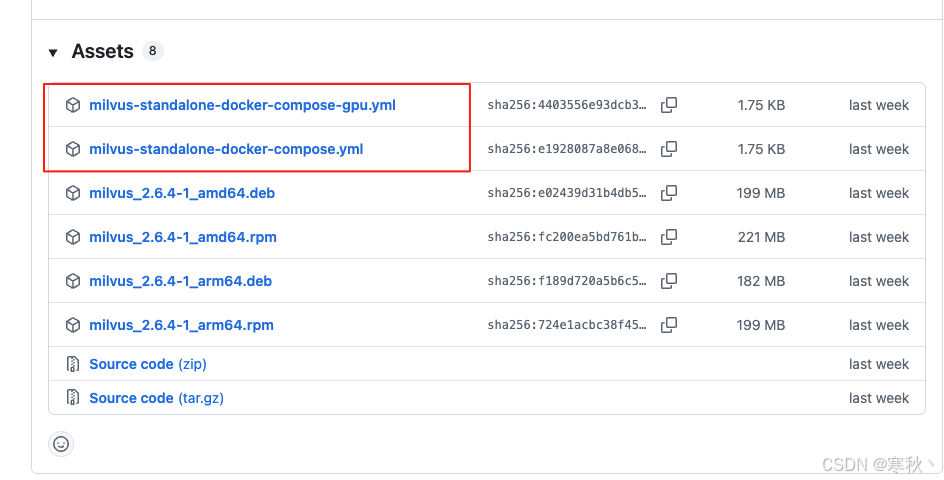The width and height of the screenshot is (944, 480).
Task: Collapse the Assets section triangle
Action: pyautogui.click(x=53, y=52)
